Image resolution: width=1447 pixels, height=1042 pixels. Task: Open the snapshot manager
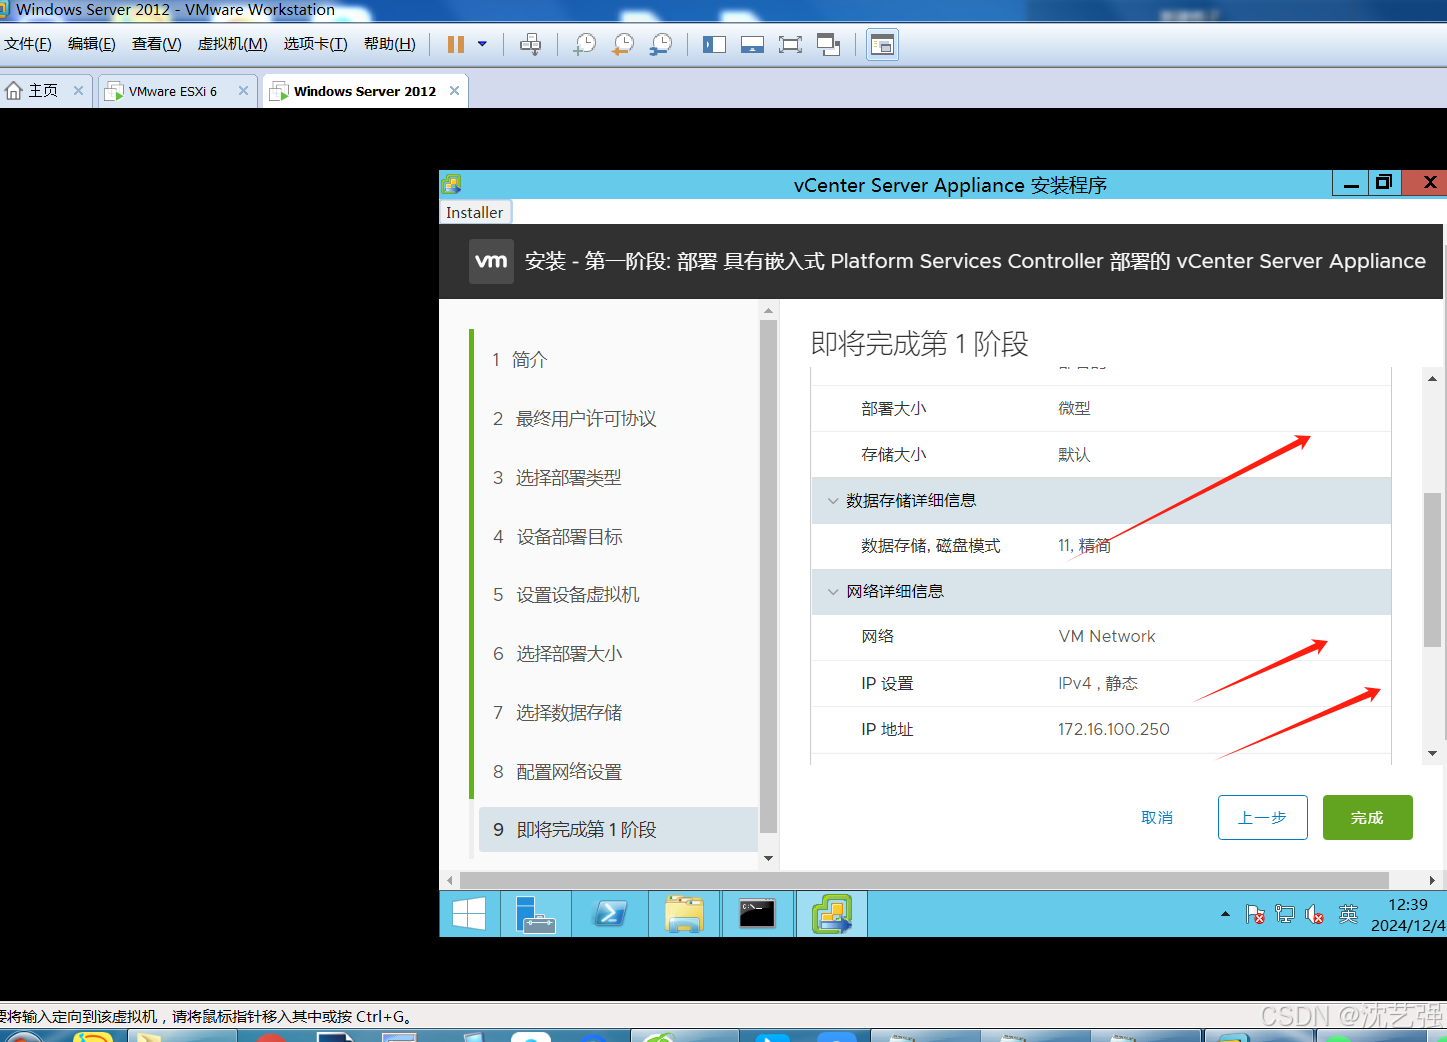(x=661, y=44)
